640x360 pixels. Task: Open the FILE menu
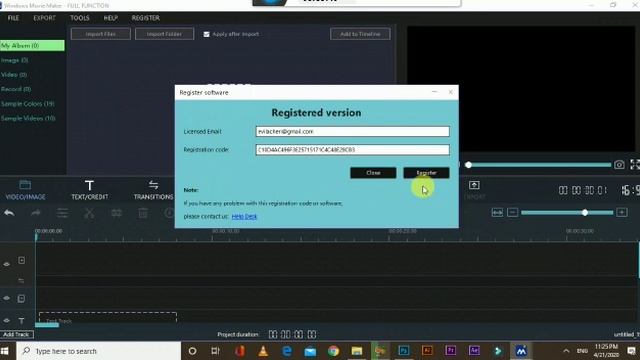coord(13,18)
